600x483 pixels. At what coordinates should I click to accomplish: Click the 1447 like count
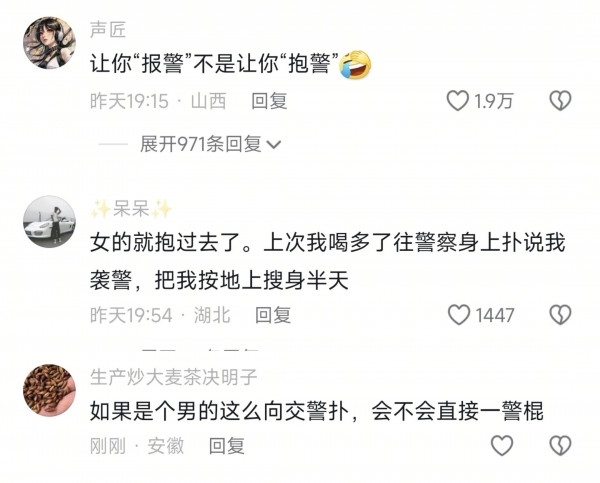click(x=495, y=315)
